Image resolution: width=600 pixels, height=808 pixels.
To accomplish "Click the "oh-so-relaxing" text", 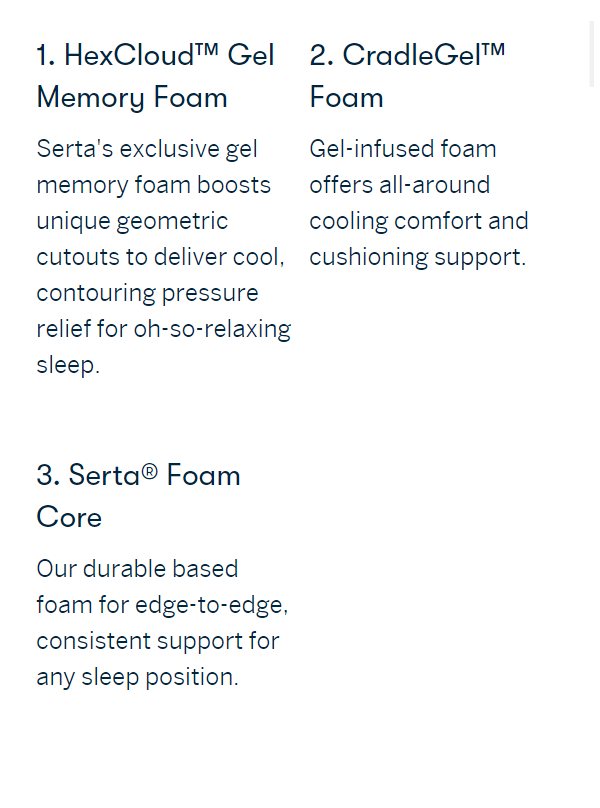I will (212, 329).
